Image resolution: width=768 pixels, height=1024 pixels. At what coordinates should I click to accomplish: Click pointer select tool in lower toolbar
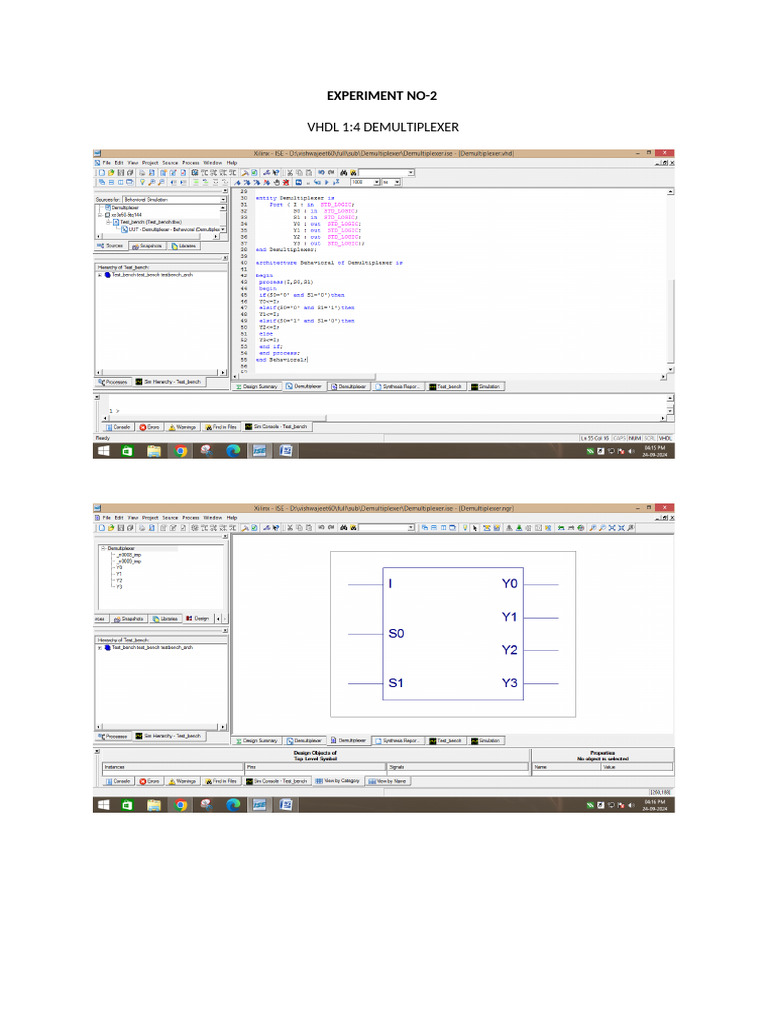pos(475,528)
